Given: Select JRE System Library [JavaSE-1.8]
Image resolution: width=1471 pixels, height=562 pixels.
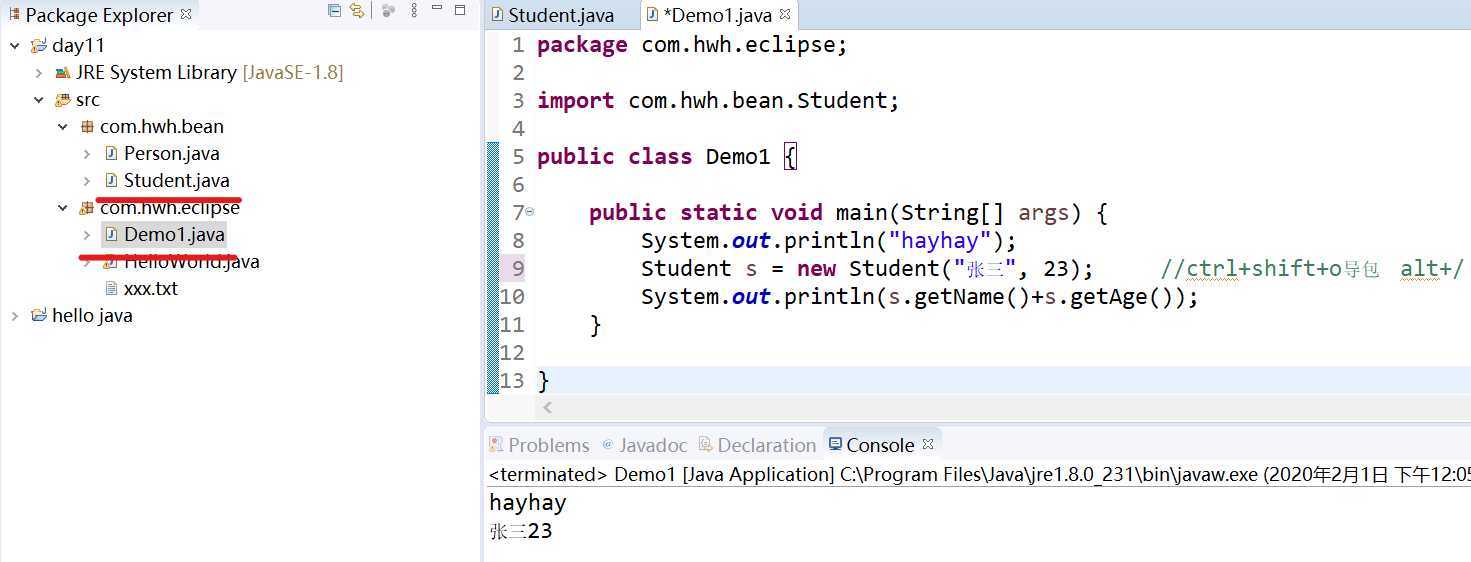Looking at the screenshot, I should point(209,73).
